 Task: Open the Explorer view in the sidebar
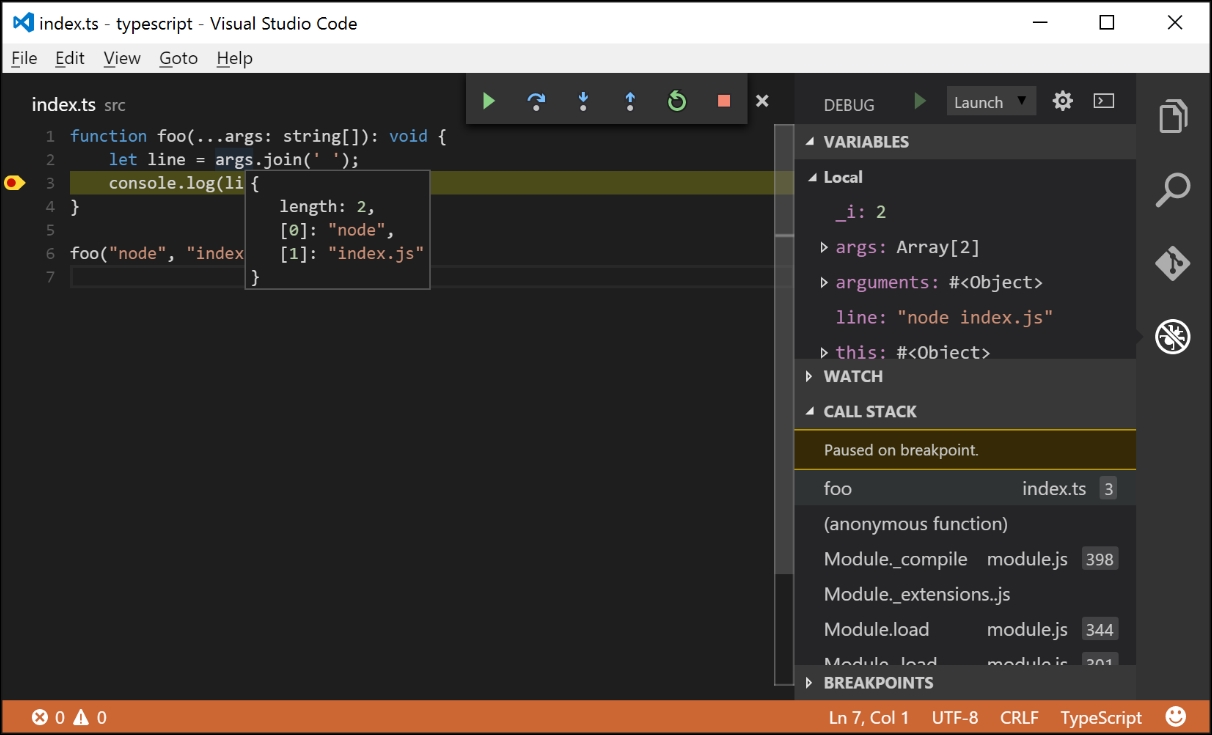(1173, 116)
